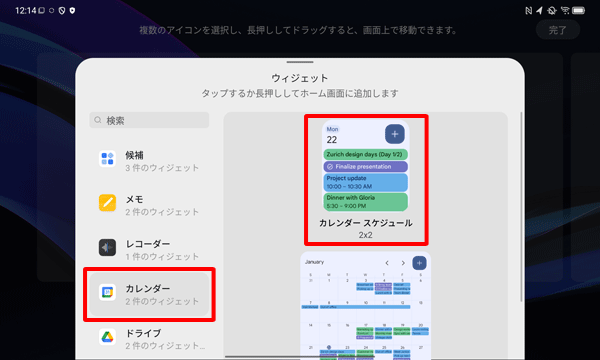600x360 pixels.
Task: Tap 1 件のウィジェット under レコーダー
Action: 162,257
